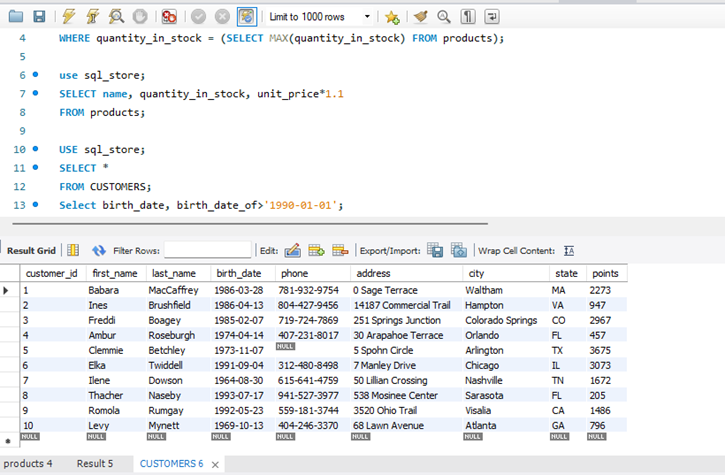
Task: Execute the query with lightning bolt icon
Action: pyautogui.click(x=69, y=17)
